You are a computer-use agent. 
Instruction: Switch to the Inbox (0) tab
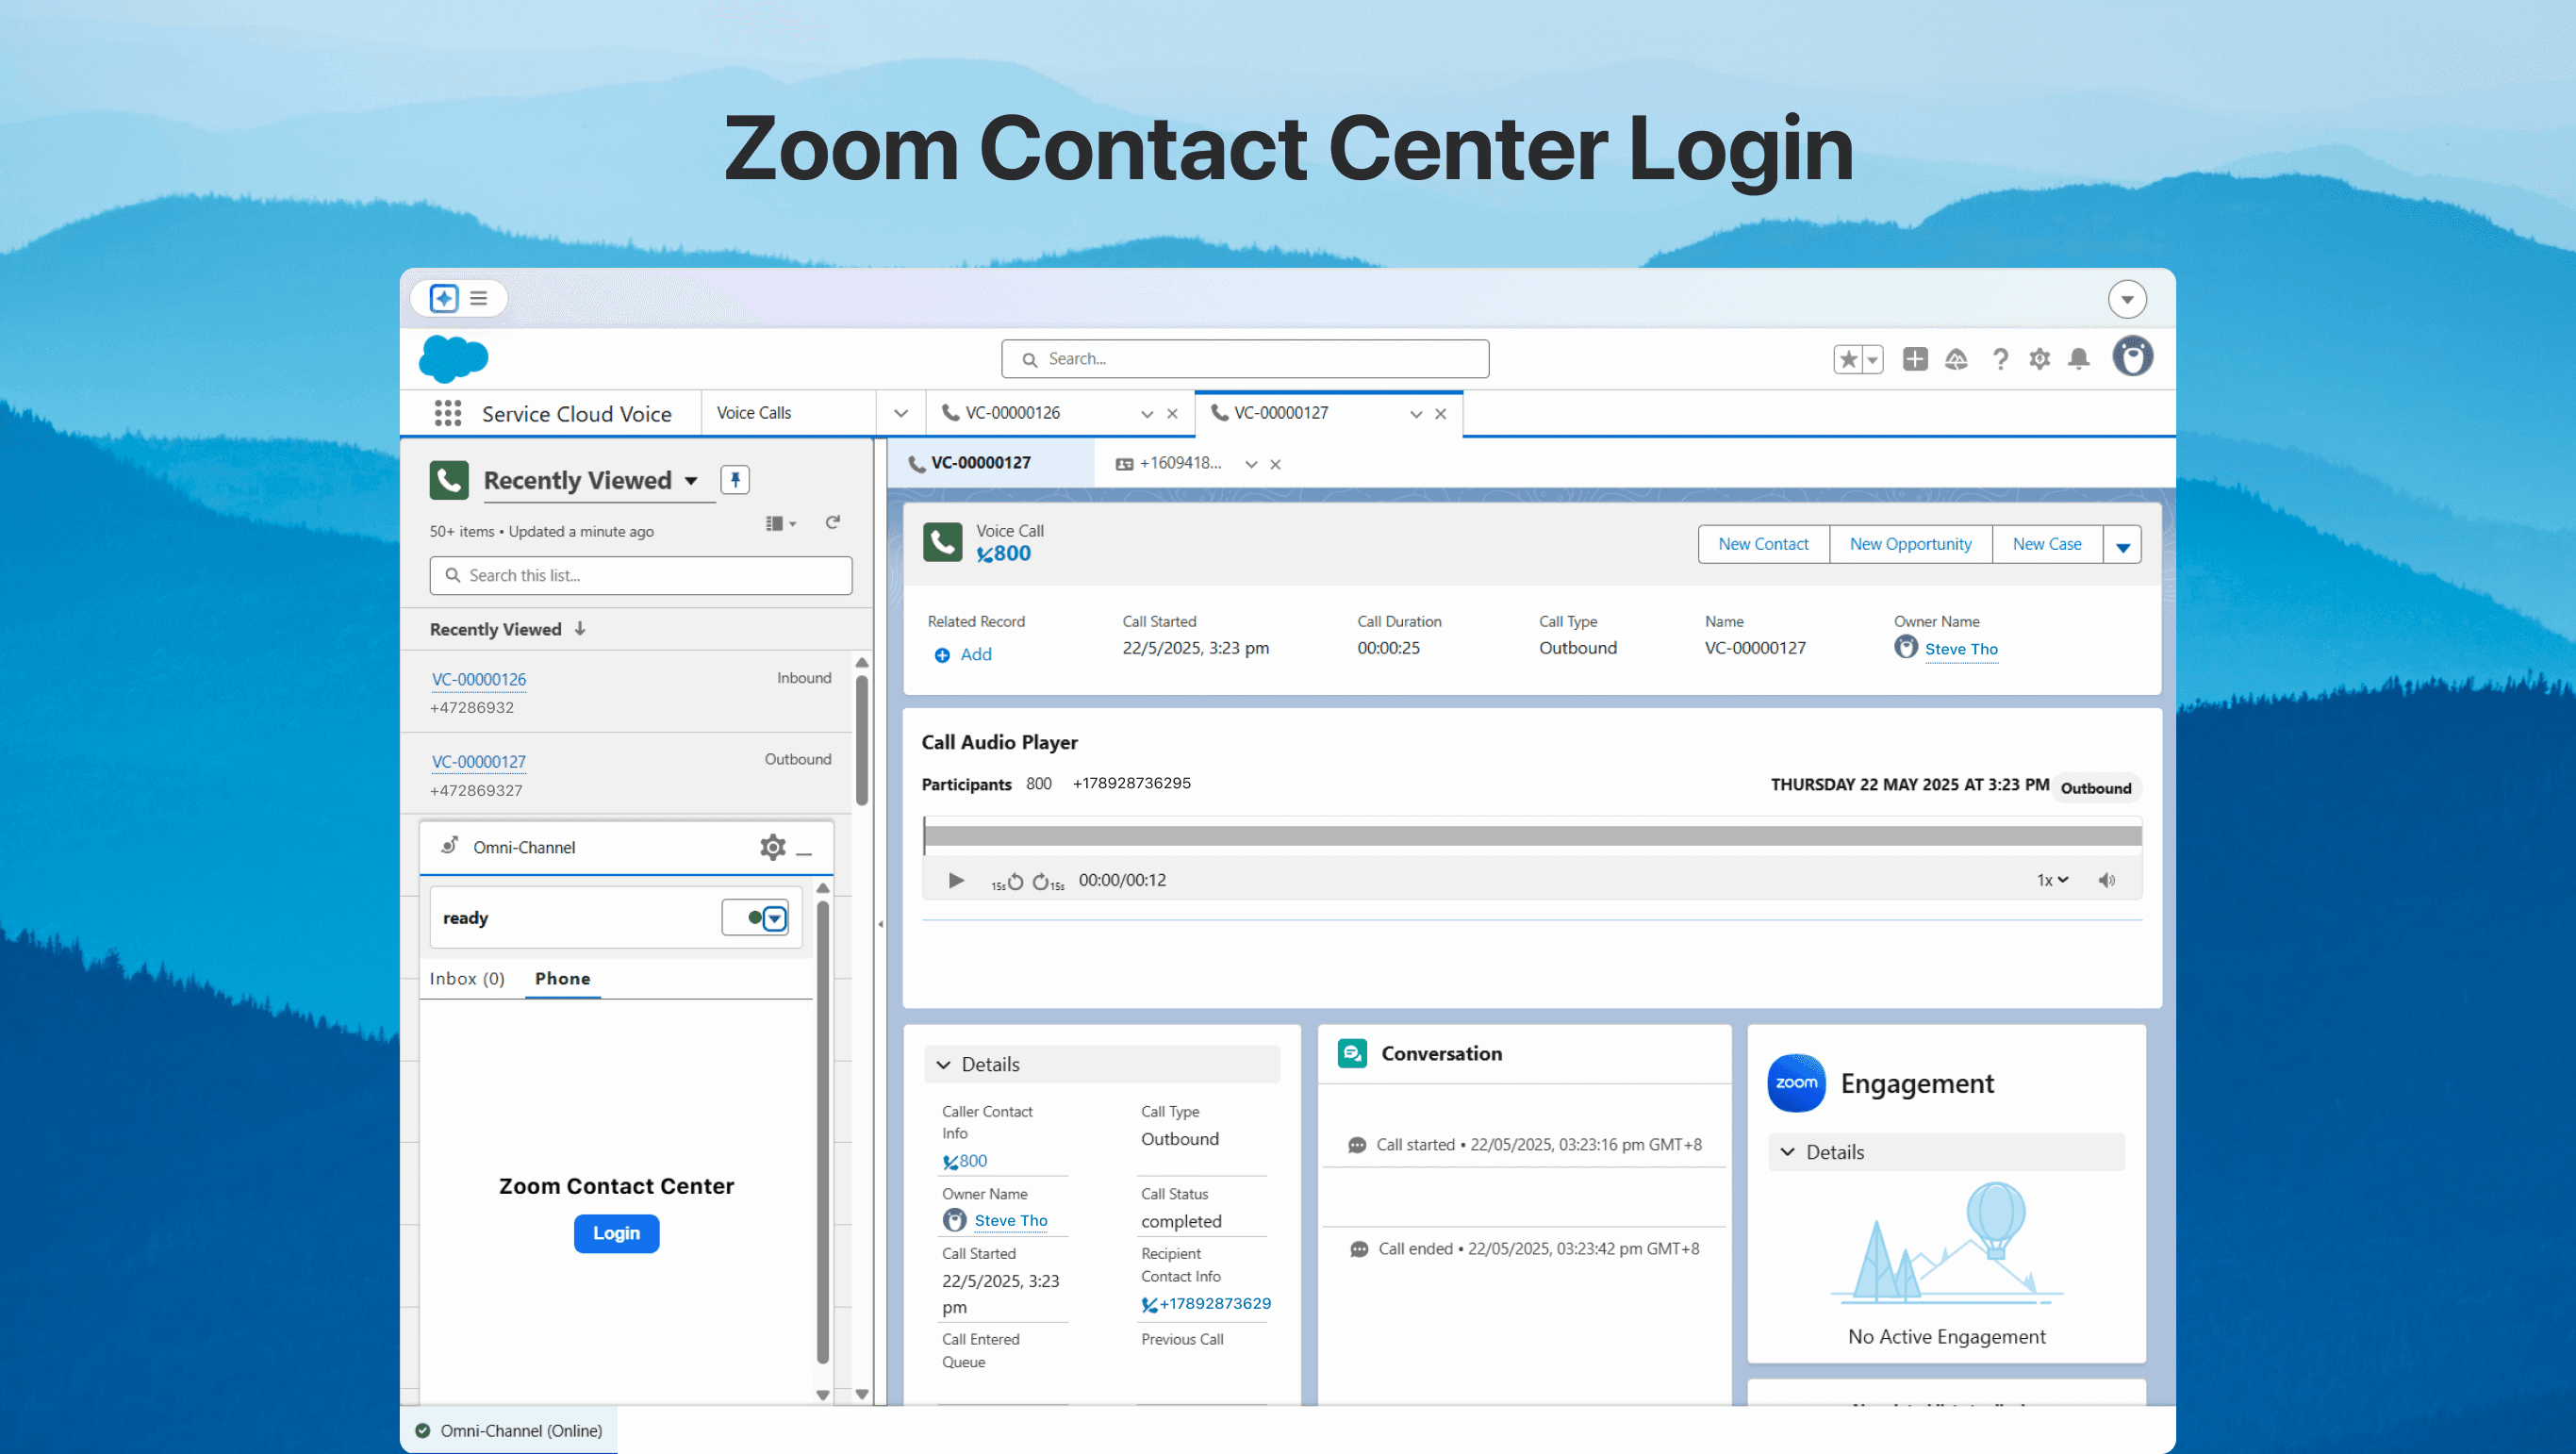[467, 979]
